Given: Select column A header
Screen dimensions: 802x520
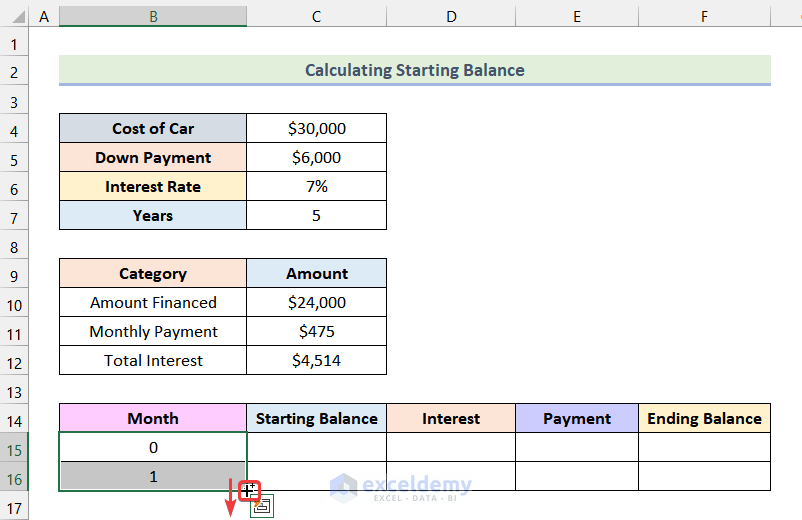Looking at the screenshot, I should click(x=44, y=16).
